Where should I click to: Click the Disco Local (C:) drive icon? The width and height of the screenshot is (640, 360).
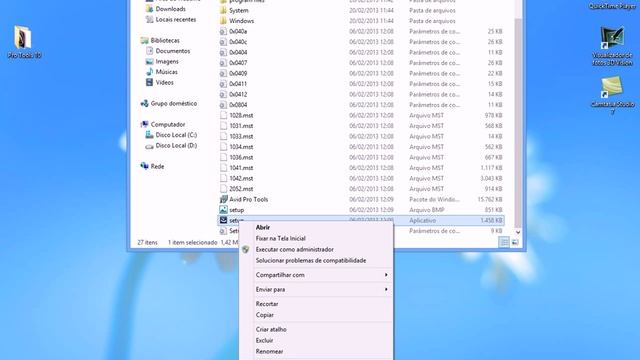click(x=149, y=135)
